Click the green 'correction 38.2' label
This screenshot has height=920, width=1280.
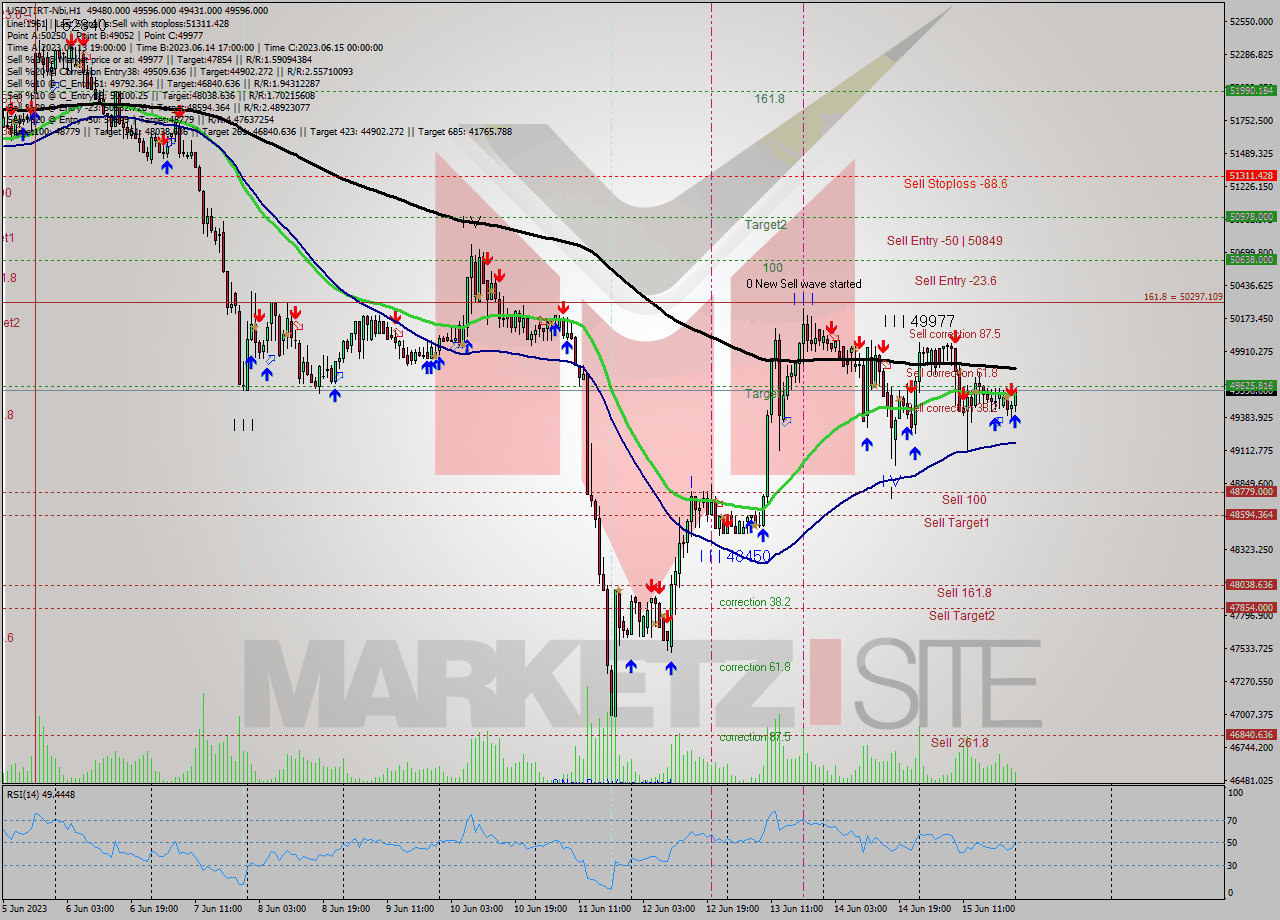pos(755,602)
